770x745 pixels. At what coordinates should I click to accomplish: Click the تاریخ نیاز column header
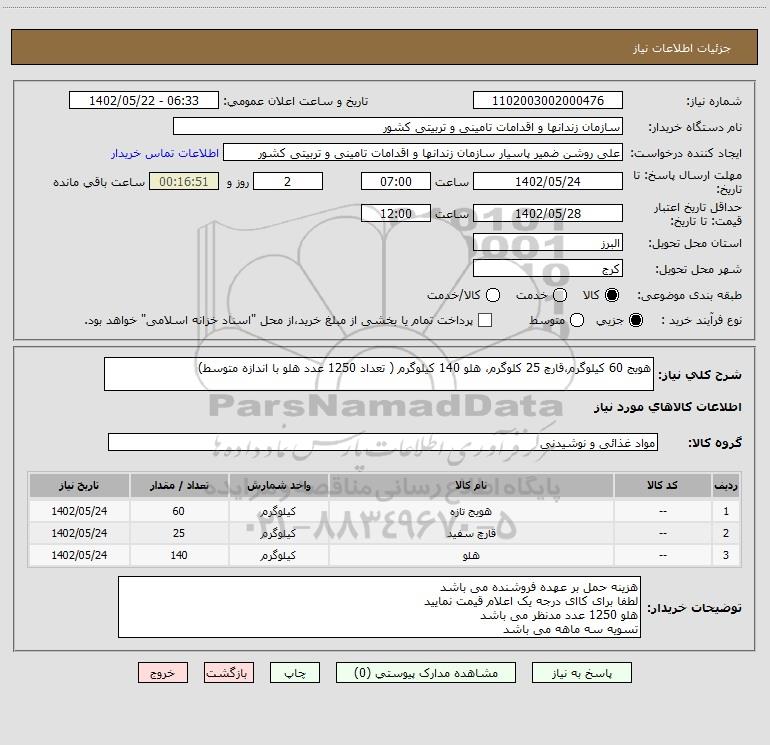tap(79, 485)
